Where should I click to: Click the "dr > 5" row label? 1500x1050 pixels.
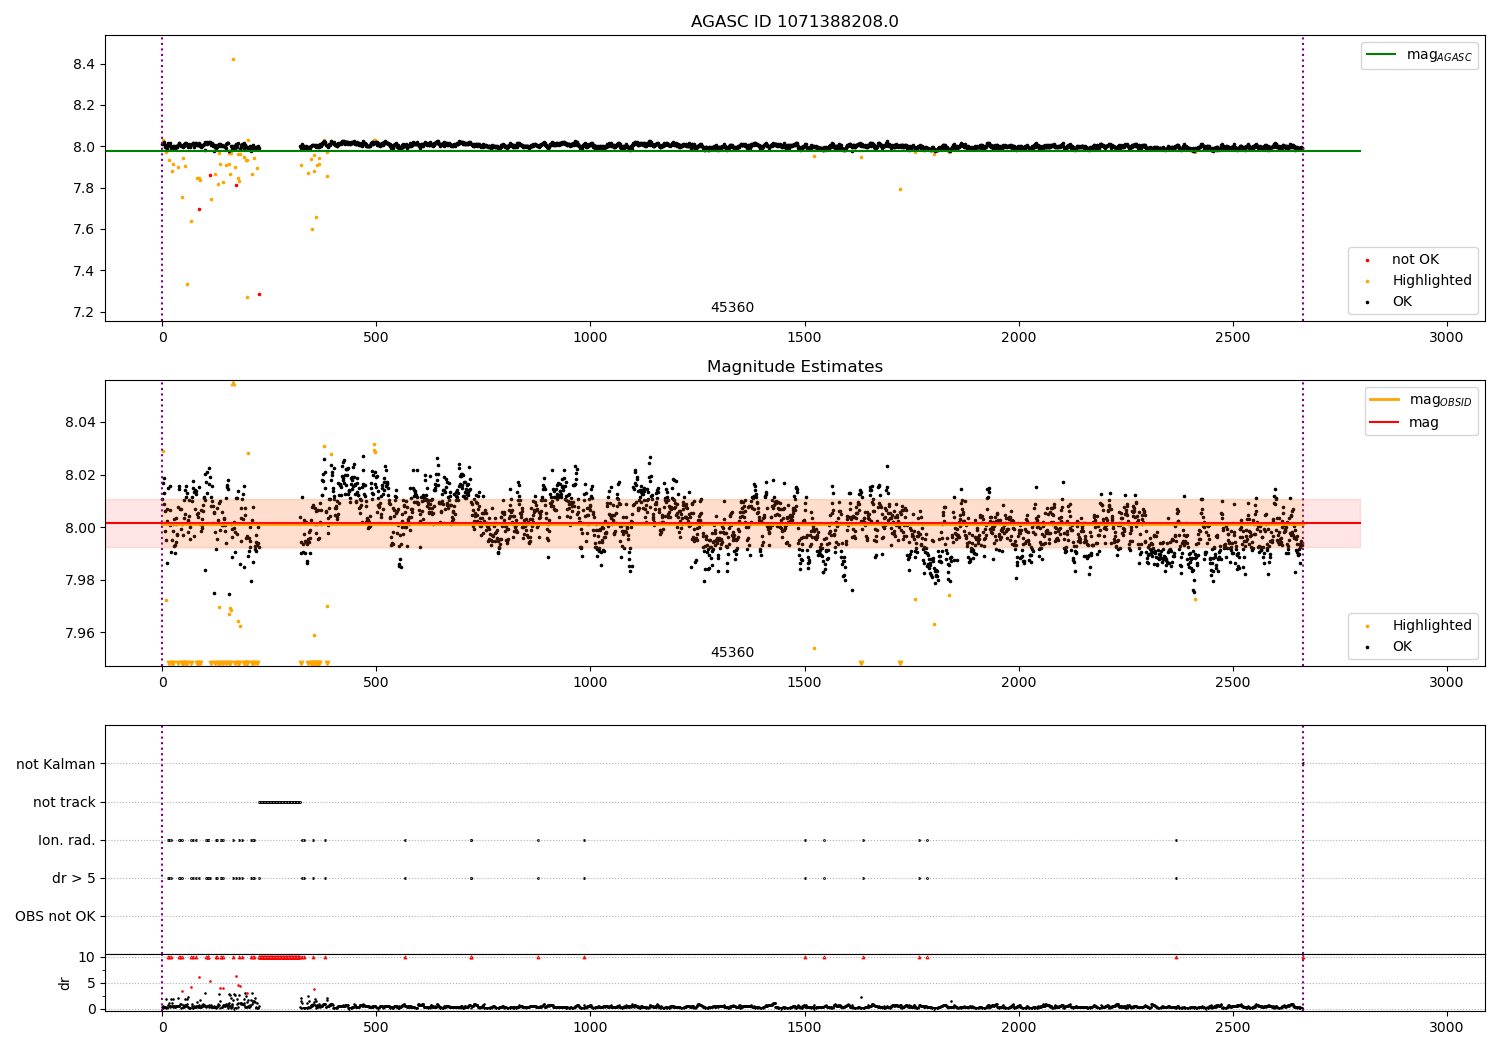click(x=74, y=878)
